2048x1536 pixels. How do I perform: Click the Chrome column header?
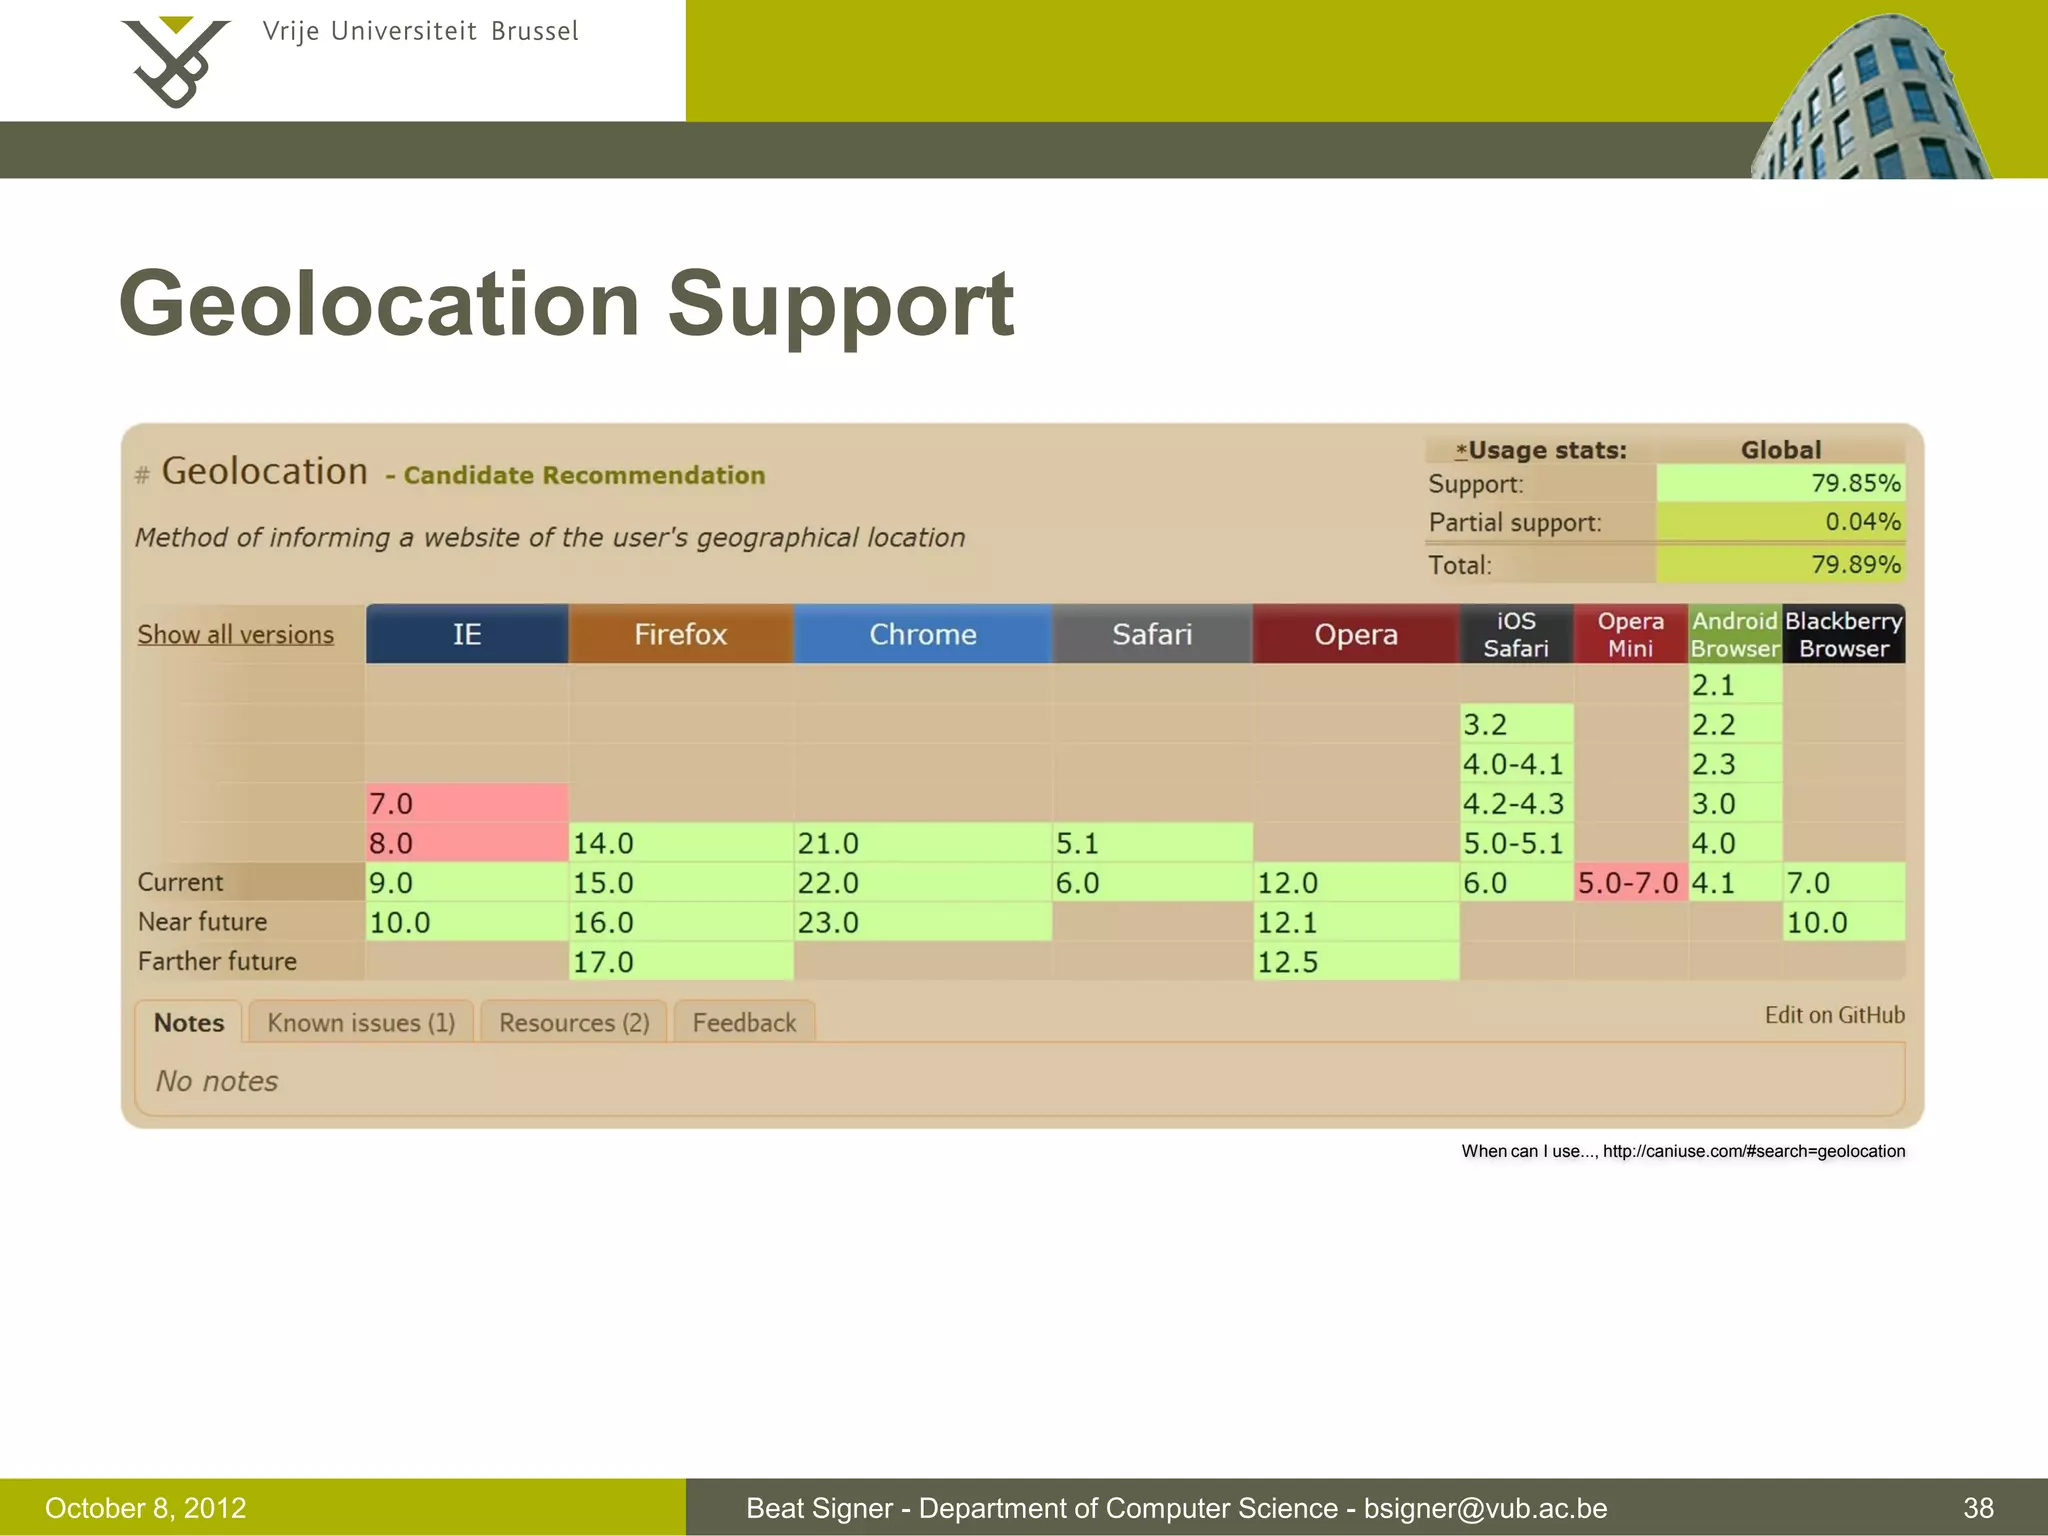point(922,634)
